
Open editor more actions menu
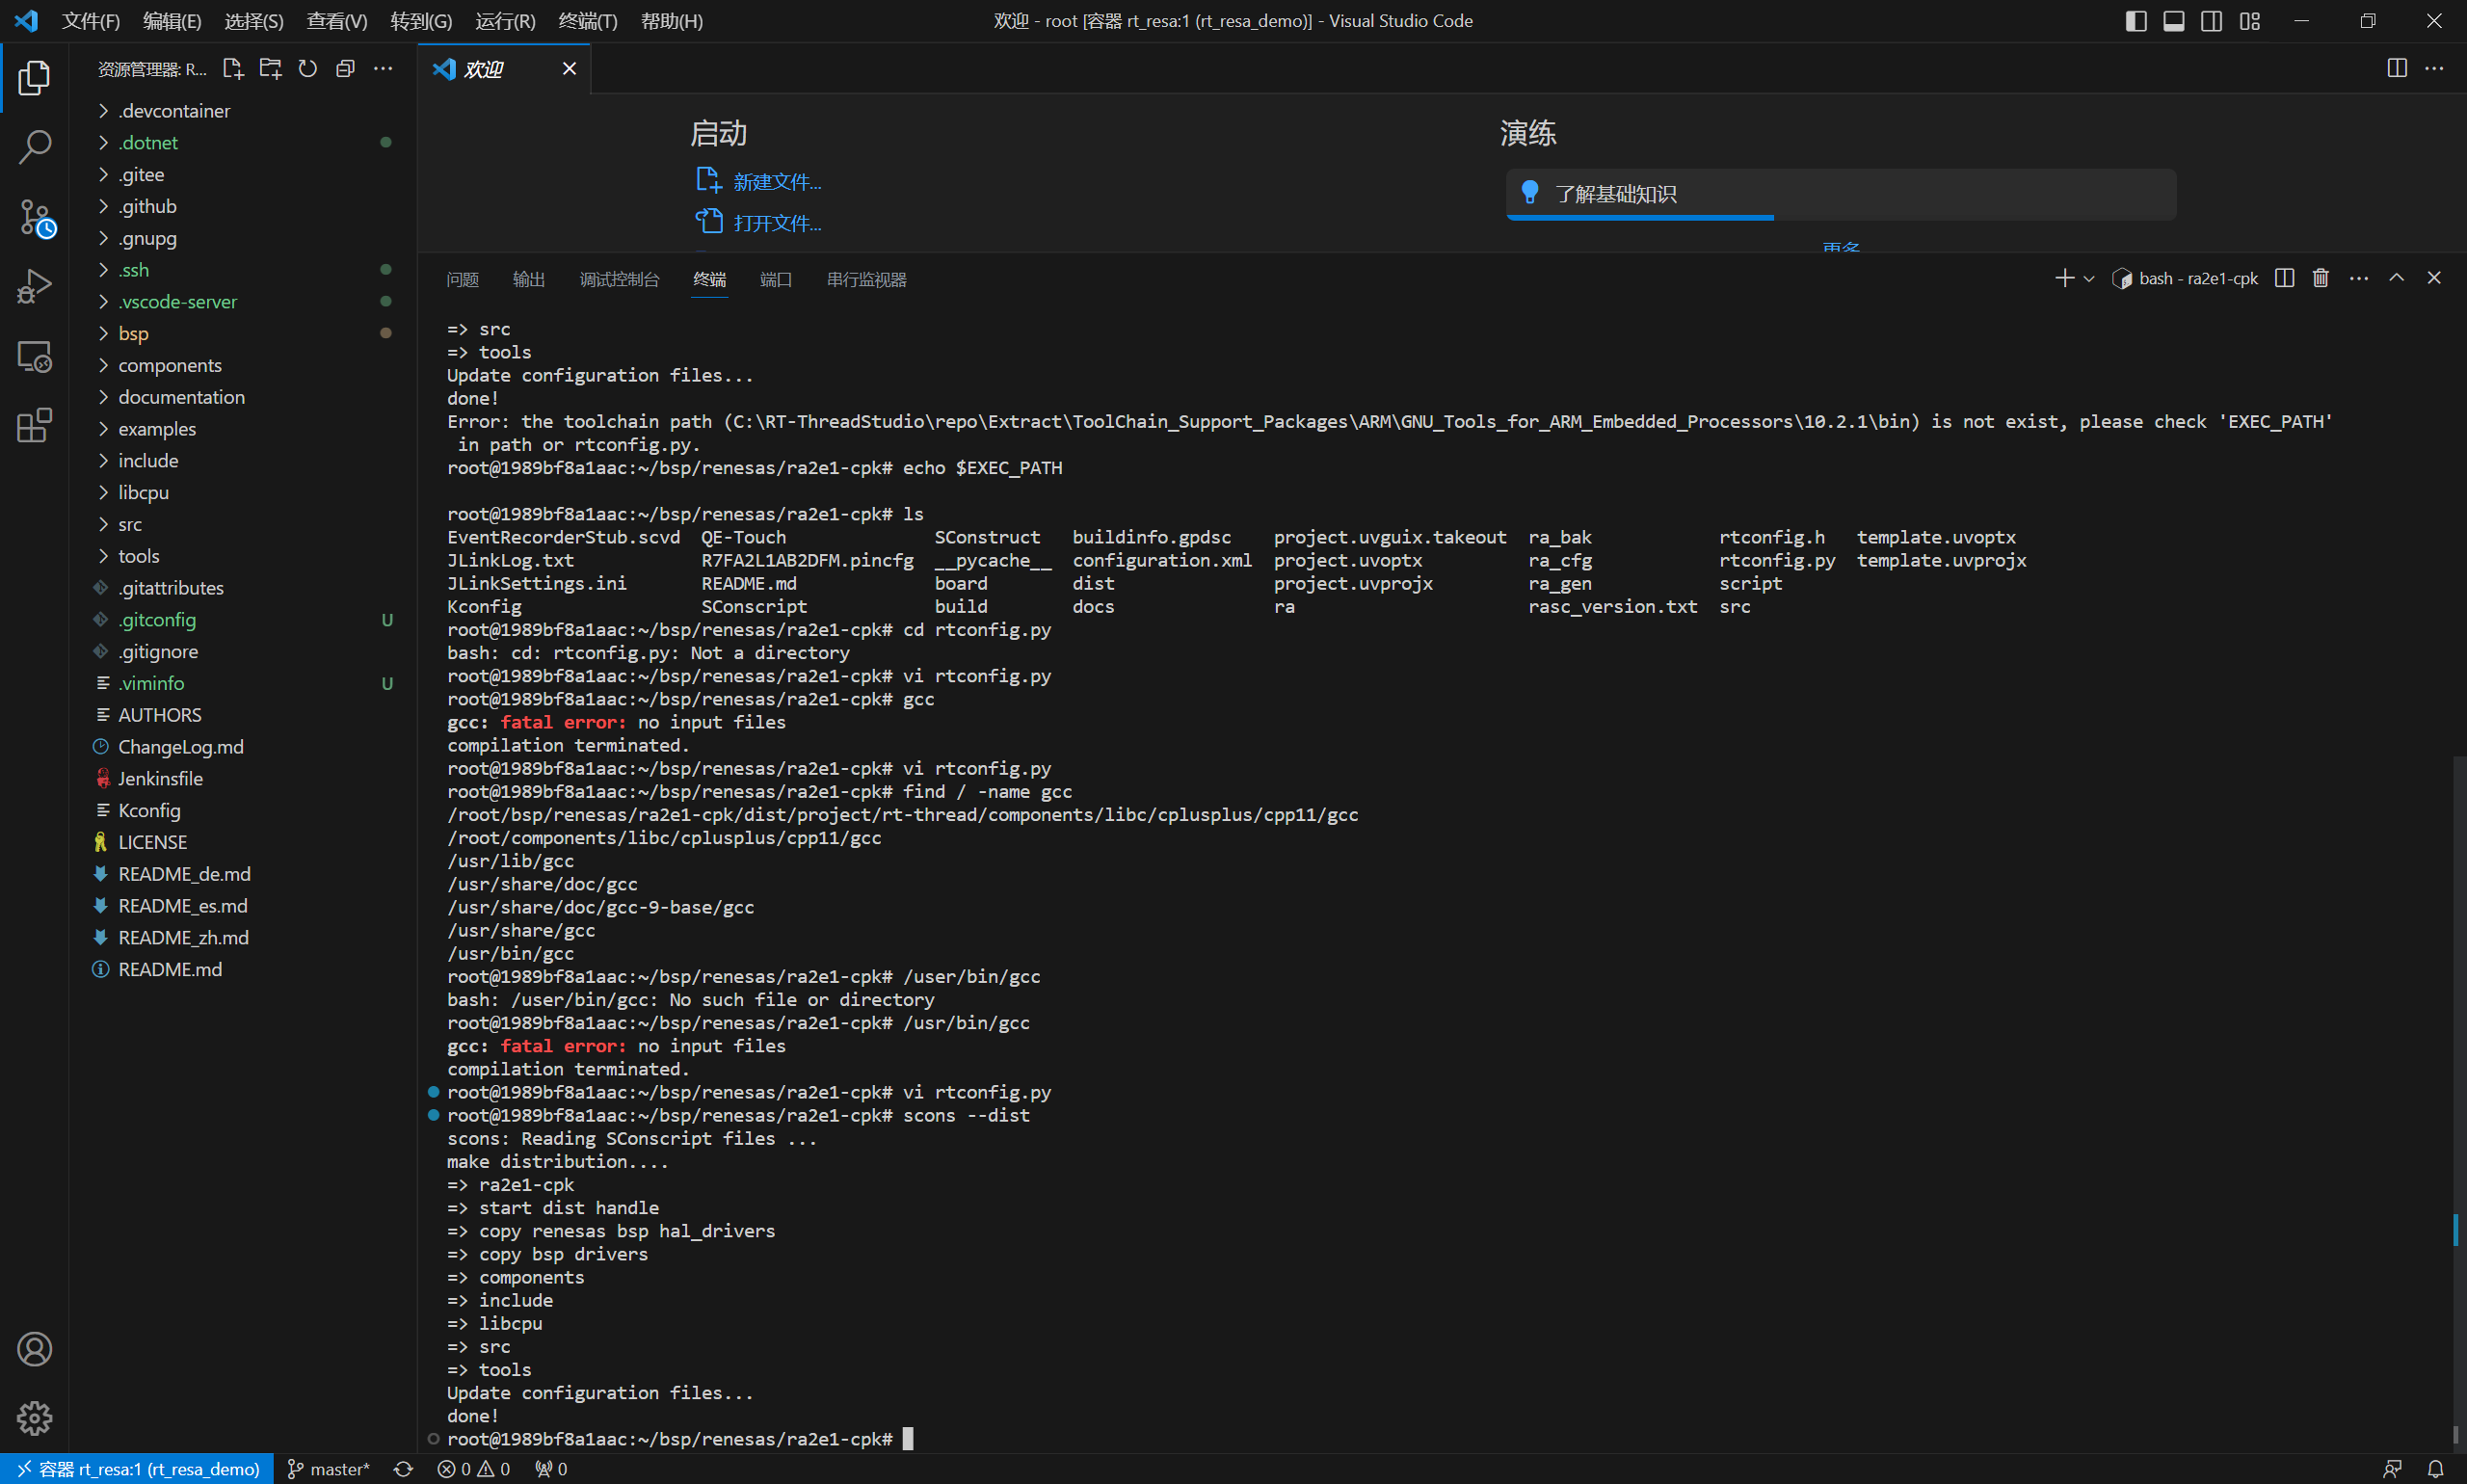(2435, 68)
